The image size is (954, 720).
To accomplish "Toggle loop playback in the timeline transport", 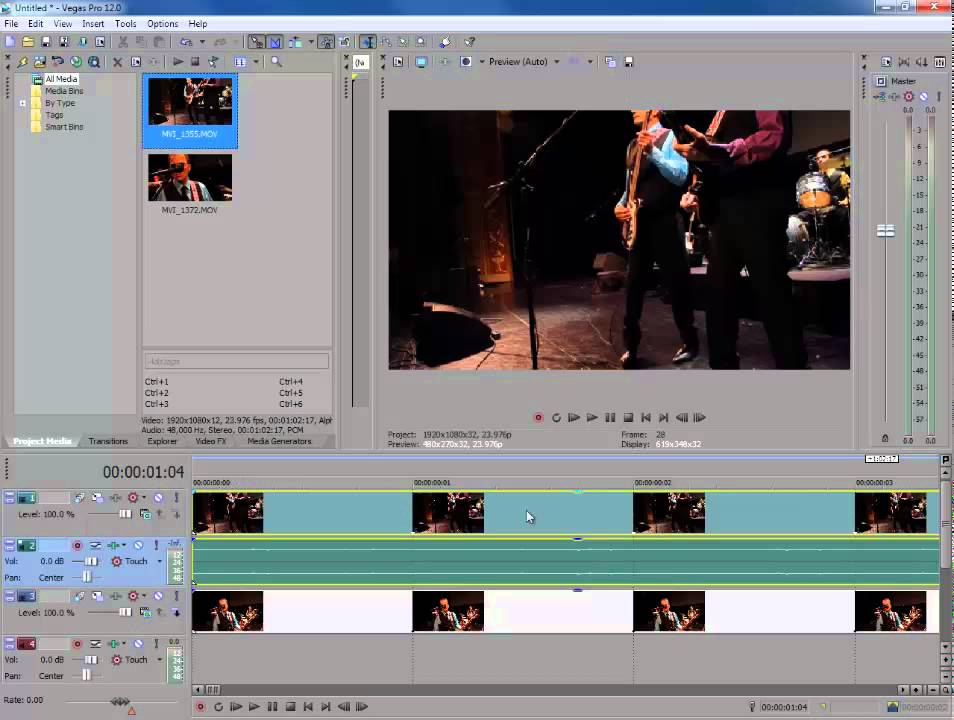I will click(218, 707).
